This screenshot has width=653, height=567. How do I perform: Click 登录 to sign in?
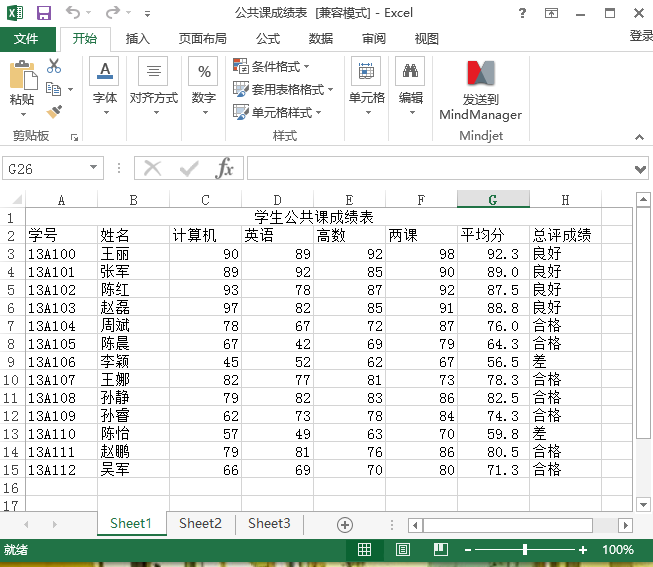[641, 36]
